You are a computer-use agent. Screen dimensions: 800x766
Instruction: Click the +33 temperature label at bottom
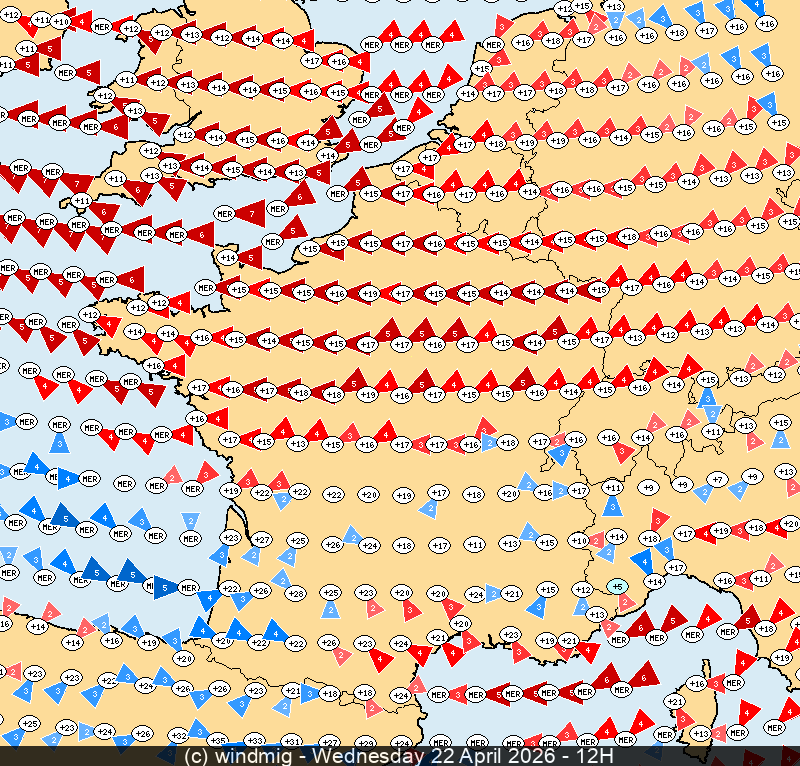click(255, 741)
